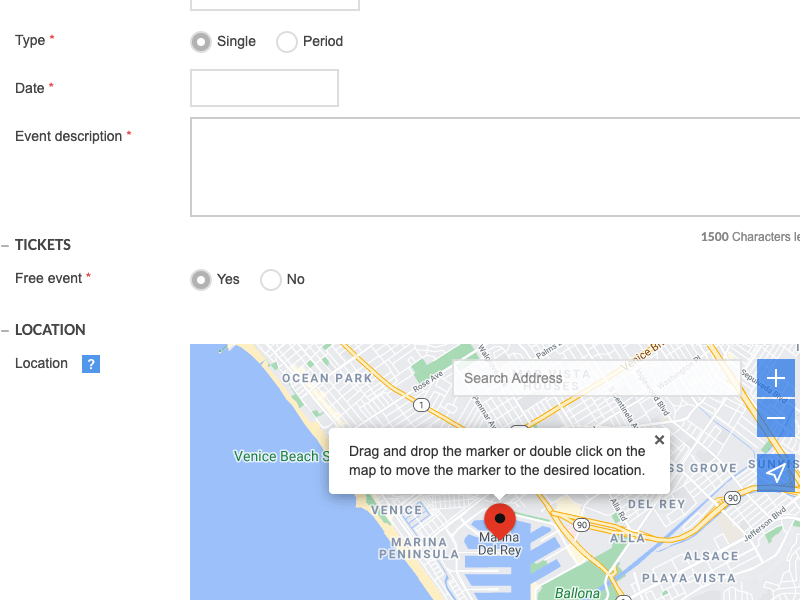Click the Date input field
Image resolution: width=800 pixels, height=600 pixels.
click(264, 88)
